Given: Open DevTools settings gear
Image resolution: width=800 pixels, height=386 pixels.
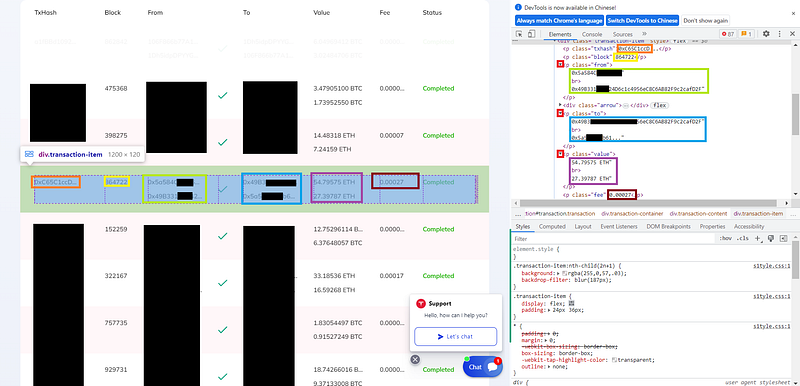Looking at the screenshot, I should click(x=766, y=34).
